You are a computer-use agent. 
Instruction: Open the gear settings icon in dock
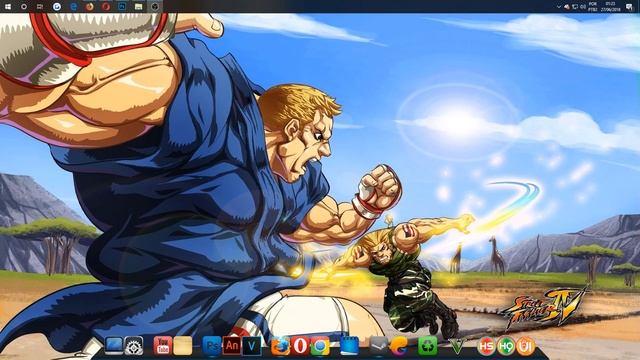pos(134,346)
